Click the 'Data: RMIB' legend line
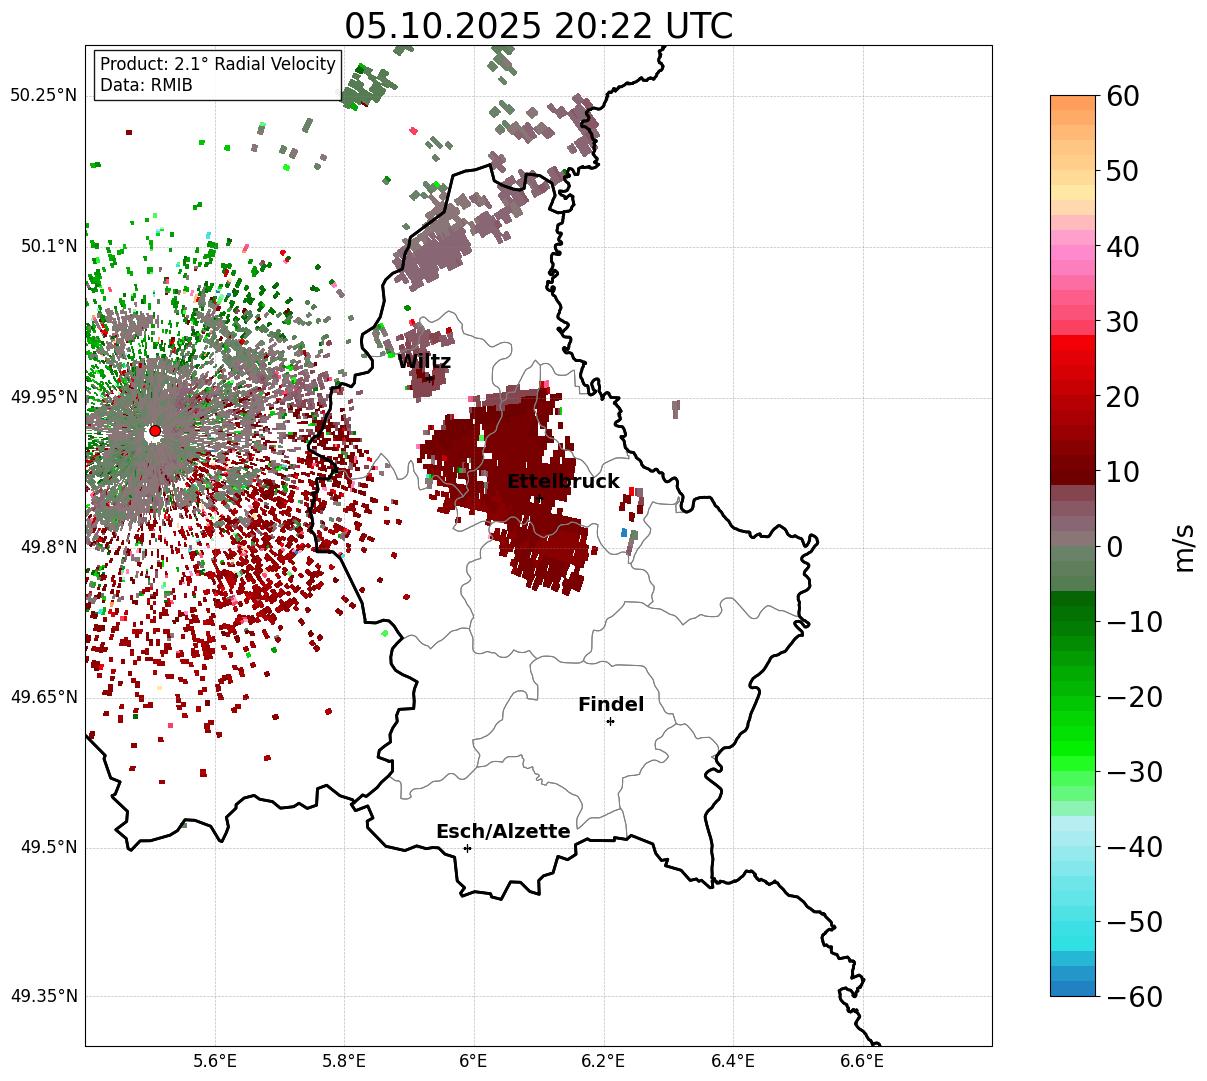The image size is (1207, 1081). click(x=146, y=86)
